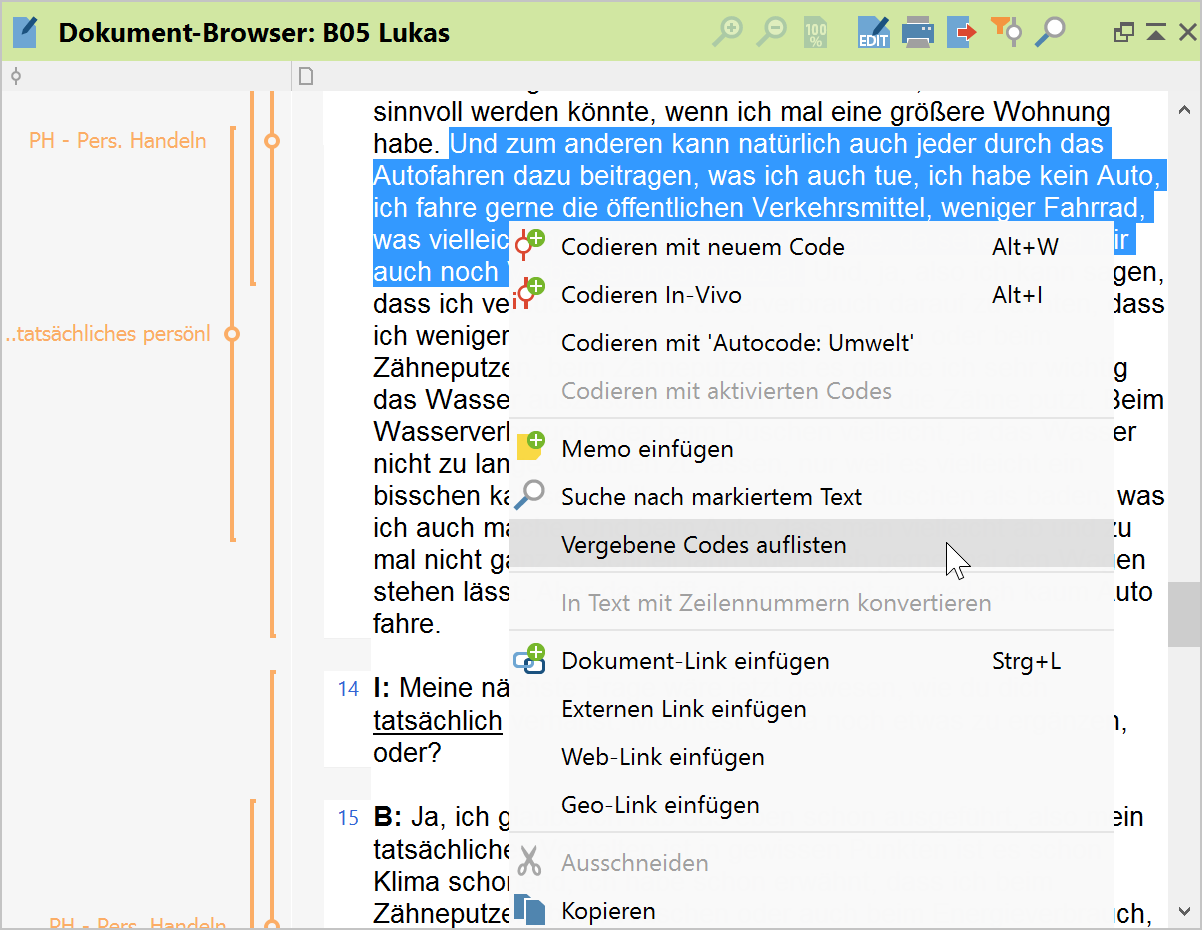Click the '..tatsächliches persönl' code label
The image size is (1202, 930).
tap(108, 334)
